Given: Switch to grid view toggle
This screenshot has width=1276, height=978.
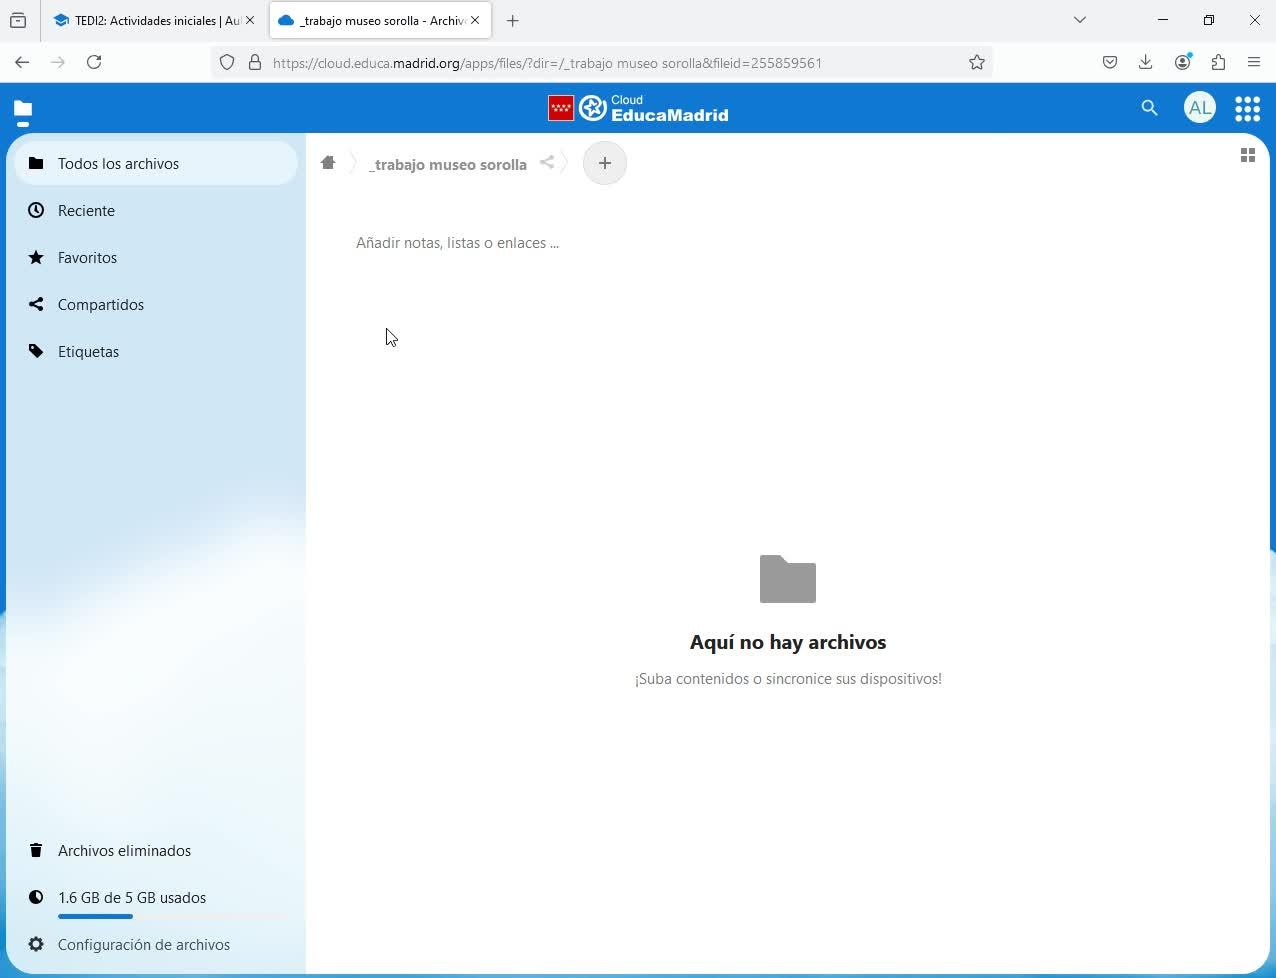Looking at the screenshot, I should (x=1247, y=155).
